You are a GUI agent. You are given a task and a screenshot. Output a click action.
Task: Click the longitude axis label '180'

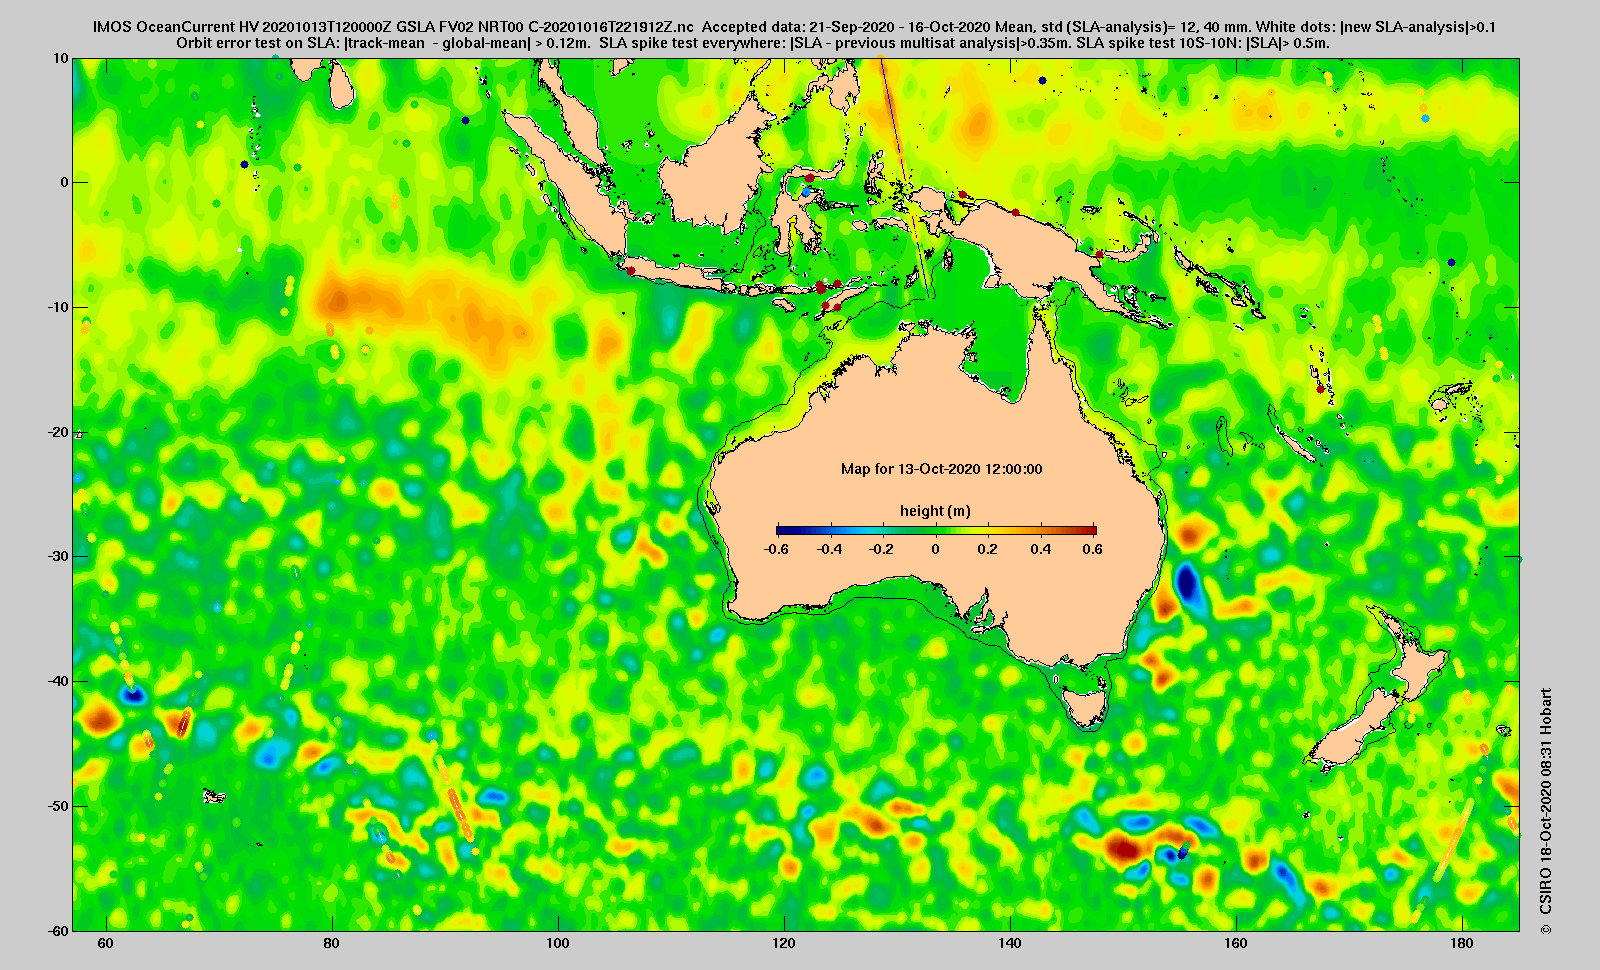1461,943
